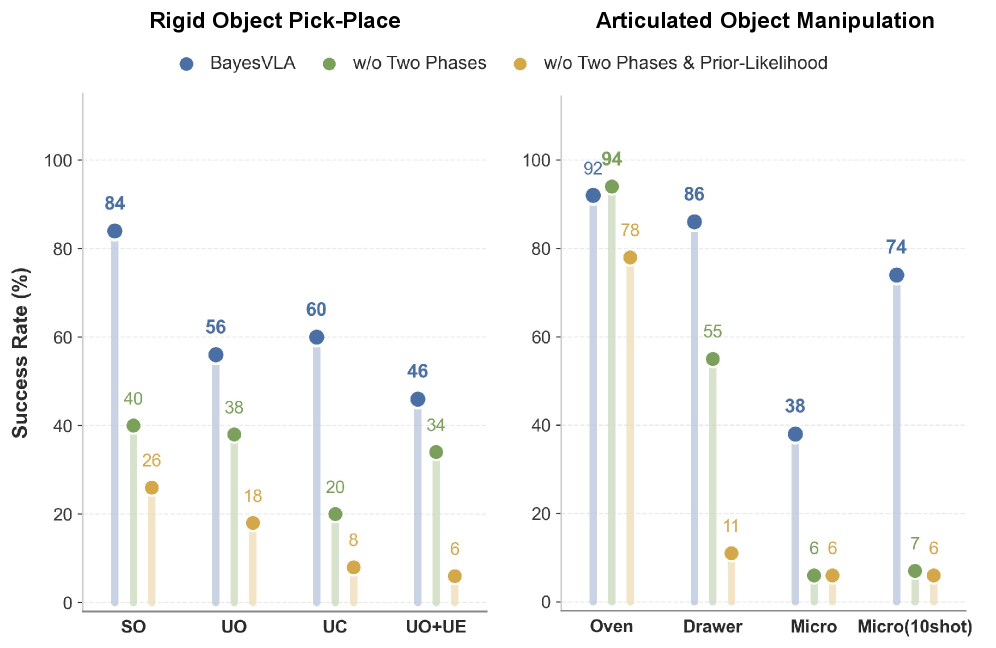Click the blue UO+UE data point at 46

point(418,399)
